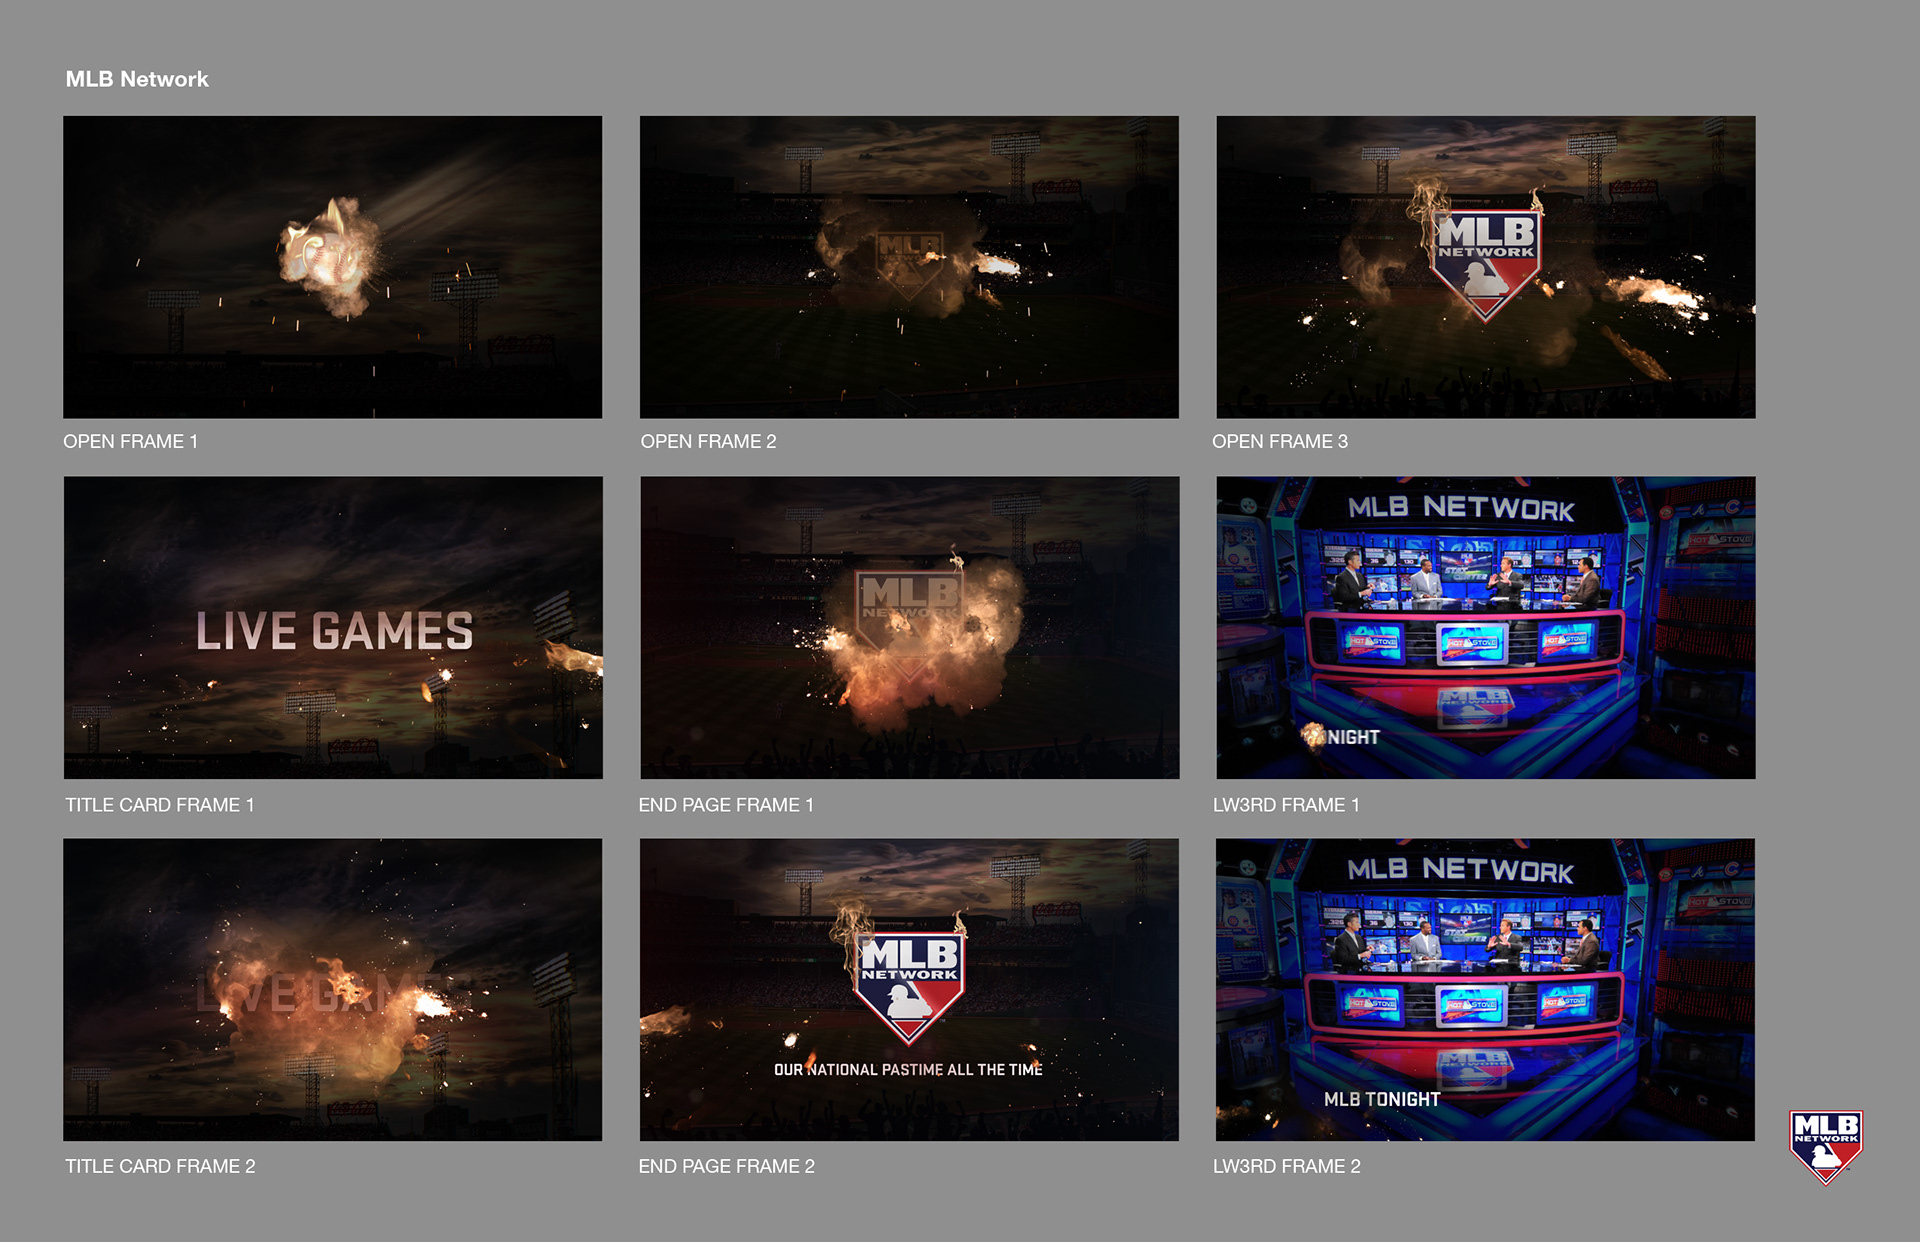Open the Title Card Frame 2 explosion thumbnail

click(332, 989)
